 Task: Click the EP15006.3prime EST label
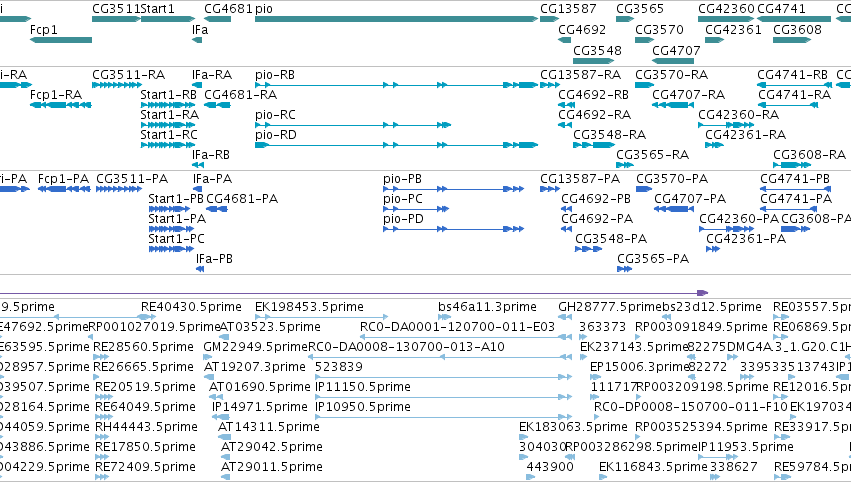[639, 367]
